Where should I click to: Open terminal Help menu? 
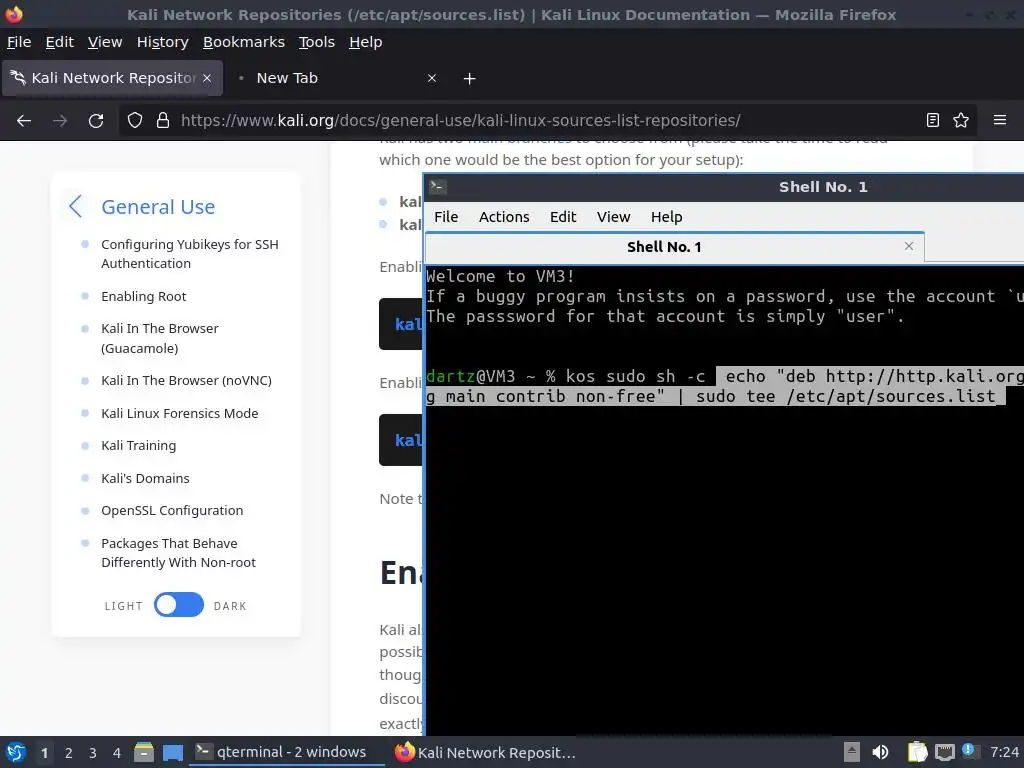click(x=666, y=217)
